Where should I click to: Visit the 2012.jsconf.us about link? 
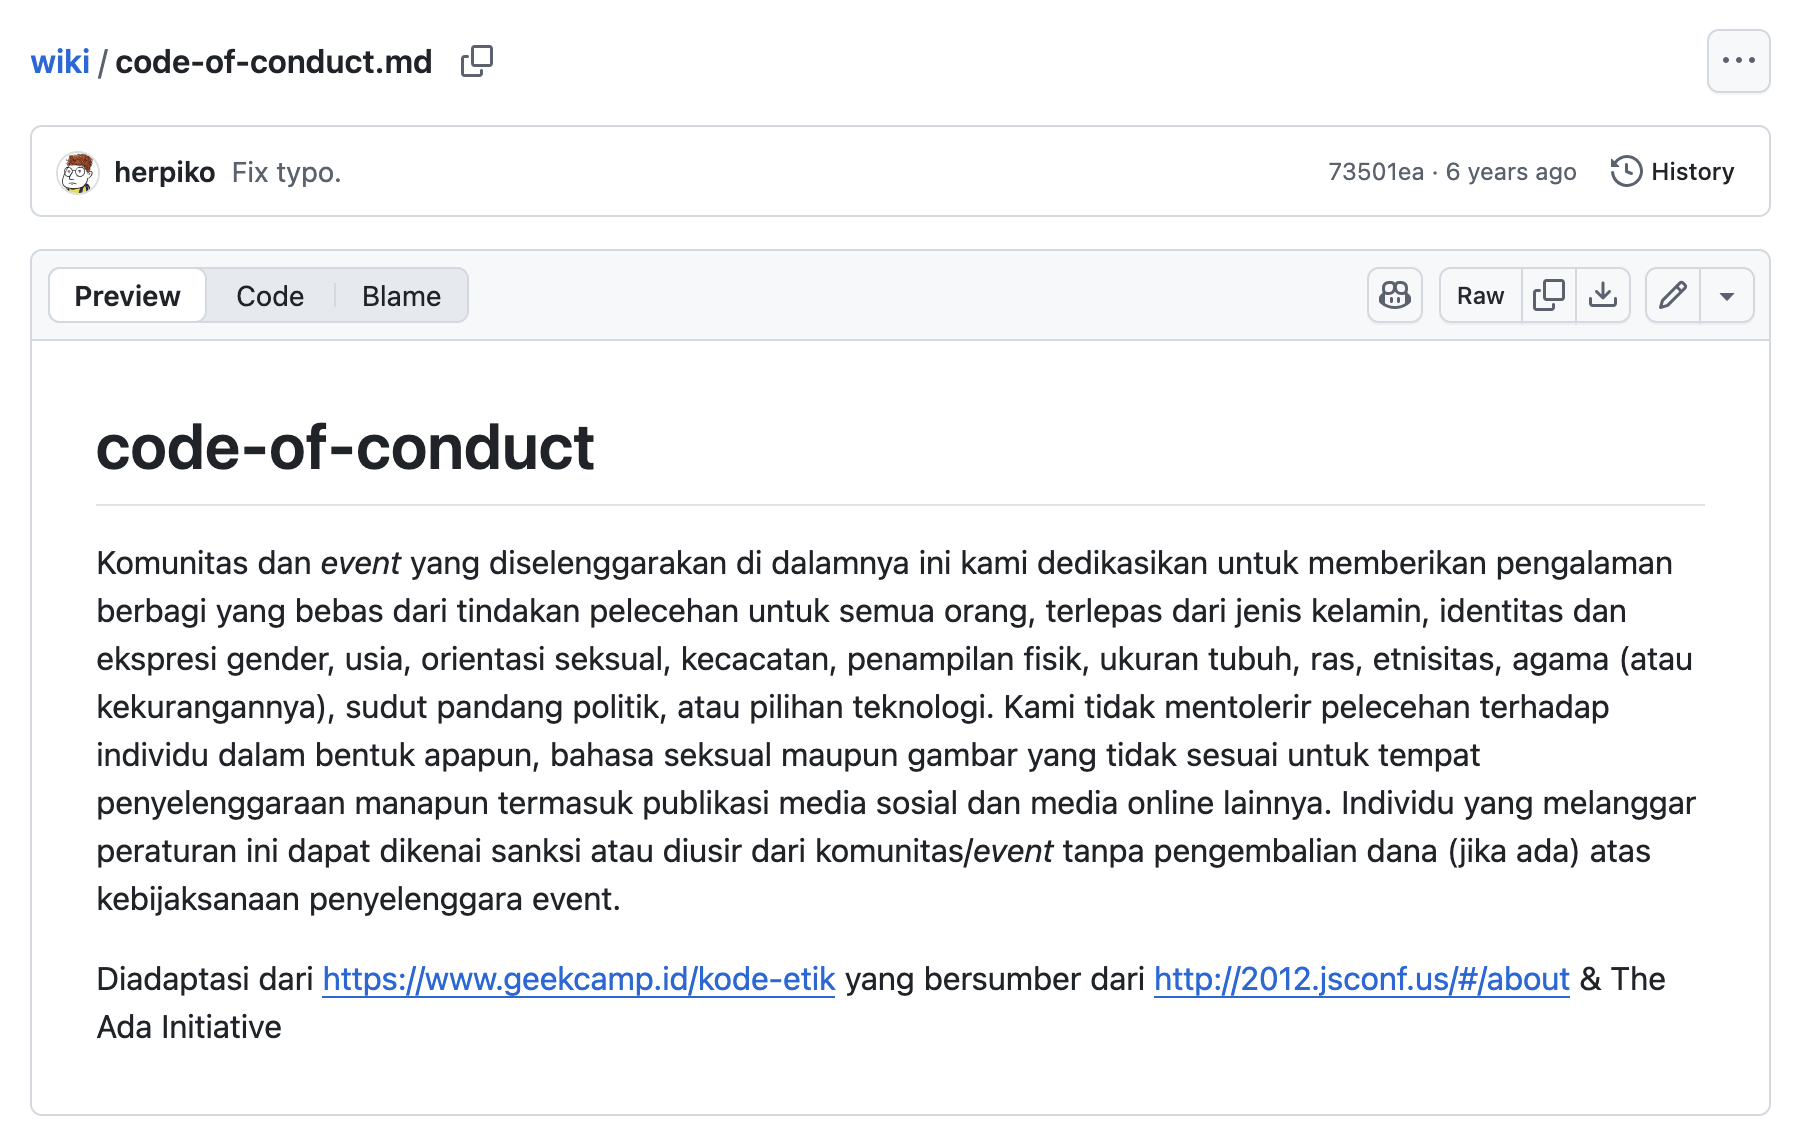[1361, 979]
